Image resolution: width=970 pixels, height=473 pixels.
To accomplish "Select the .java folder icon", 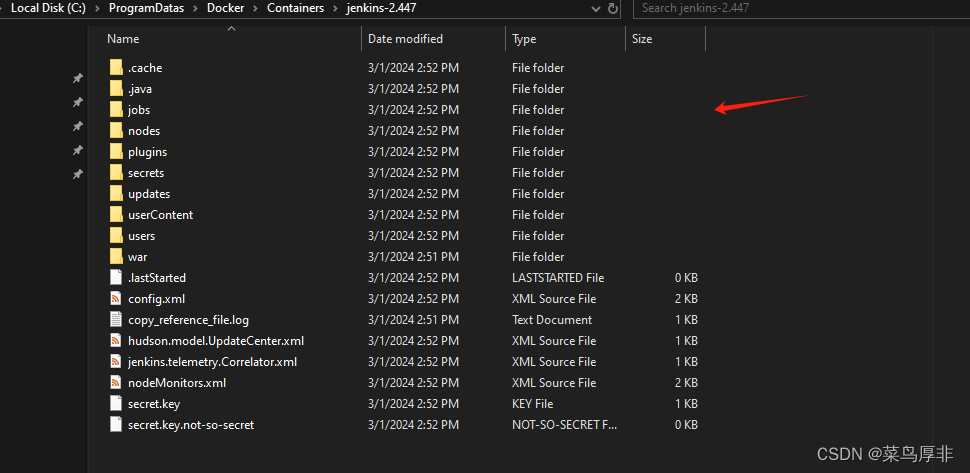I will coord(116,88).
